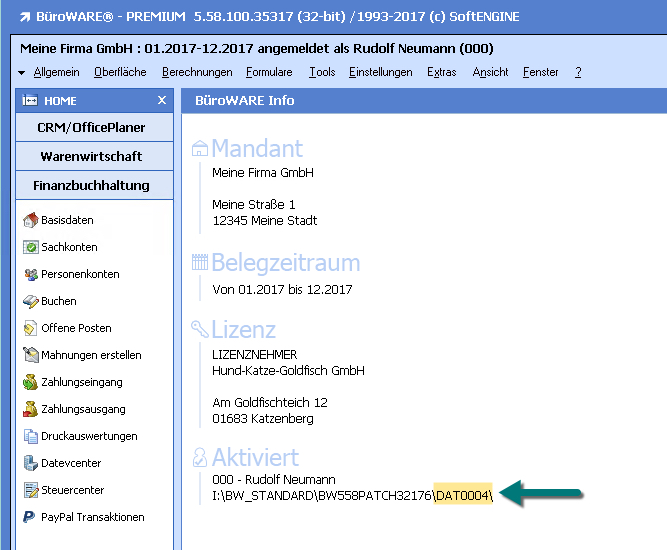
Task: Click the Personenkonten icon
Action: tap(31, 274)
